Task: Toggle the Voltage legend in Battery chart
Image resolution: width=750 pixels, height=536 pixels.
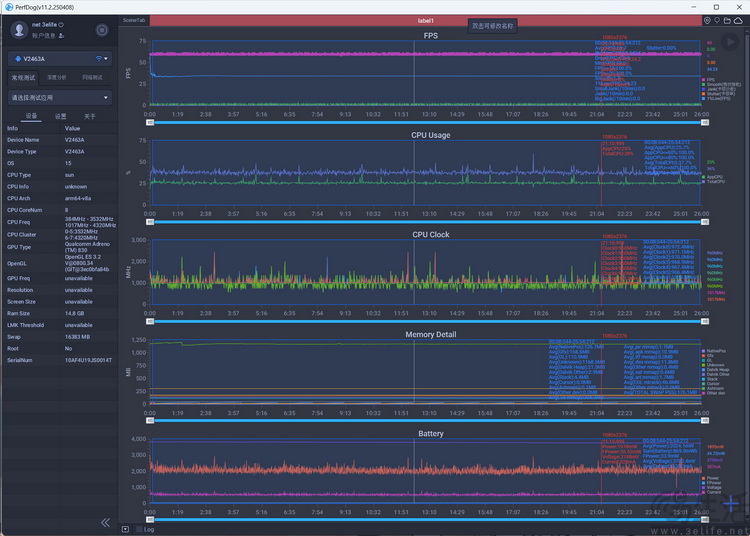Action: pyautogui.click(x=711, y=488)
